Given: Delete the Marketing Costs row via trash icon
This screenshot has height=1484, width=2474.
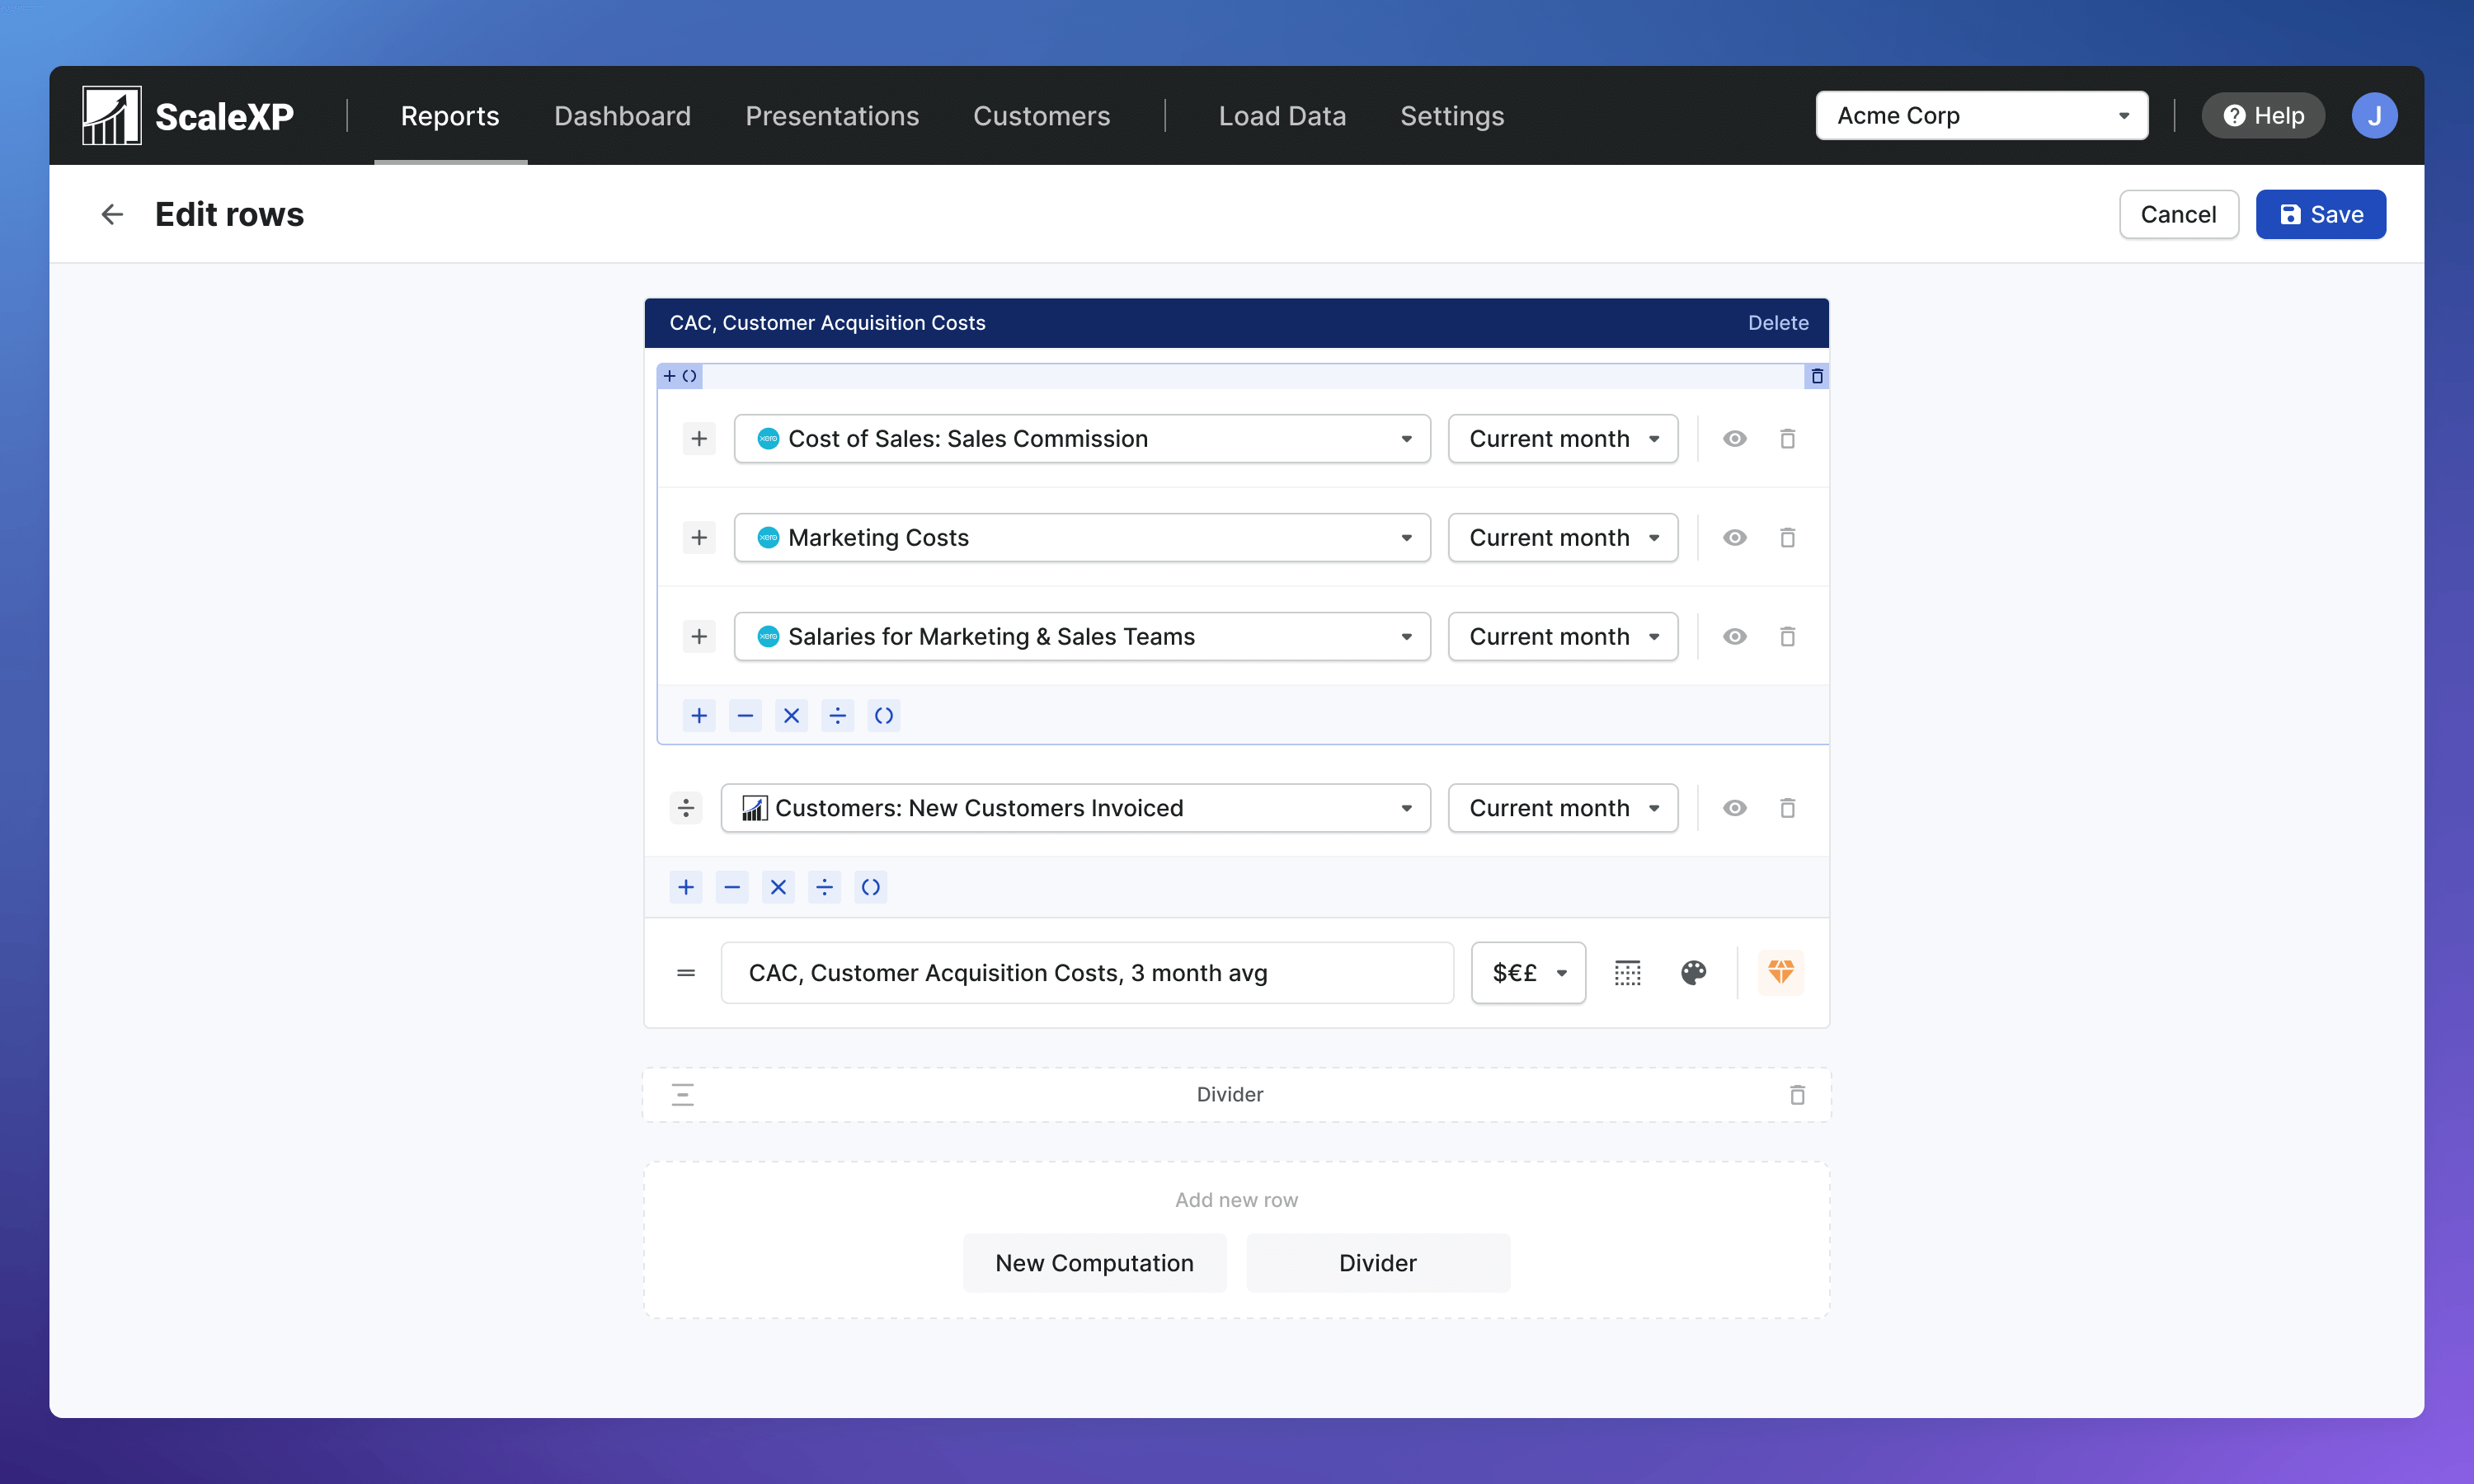Looking at the screenshot, I should point(1787,538).
